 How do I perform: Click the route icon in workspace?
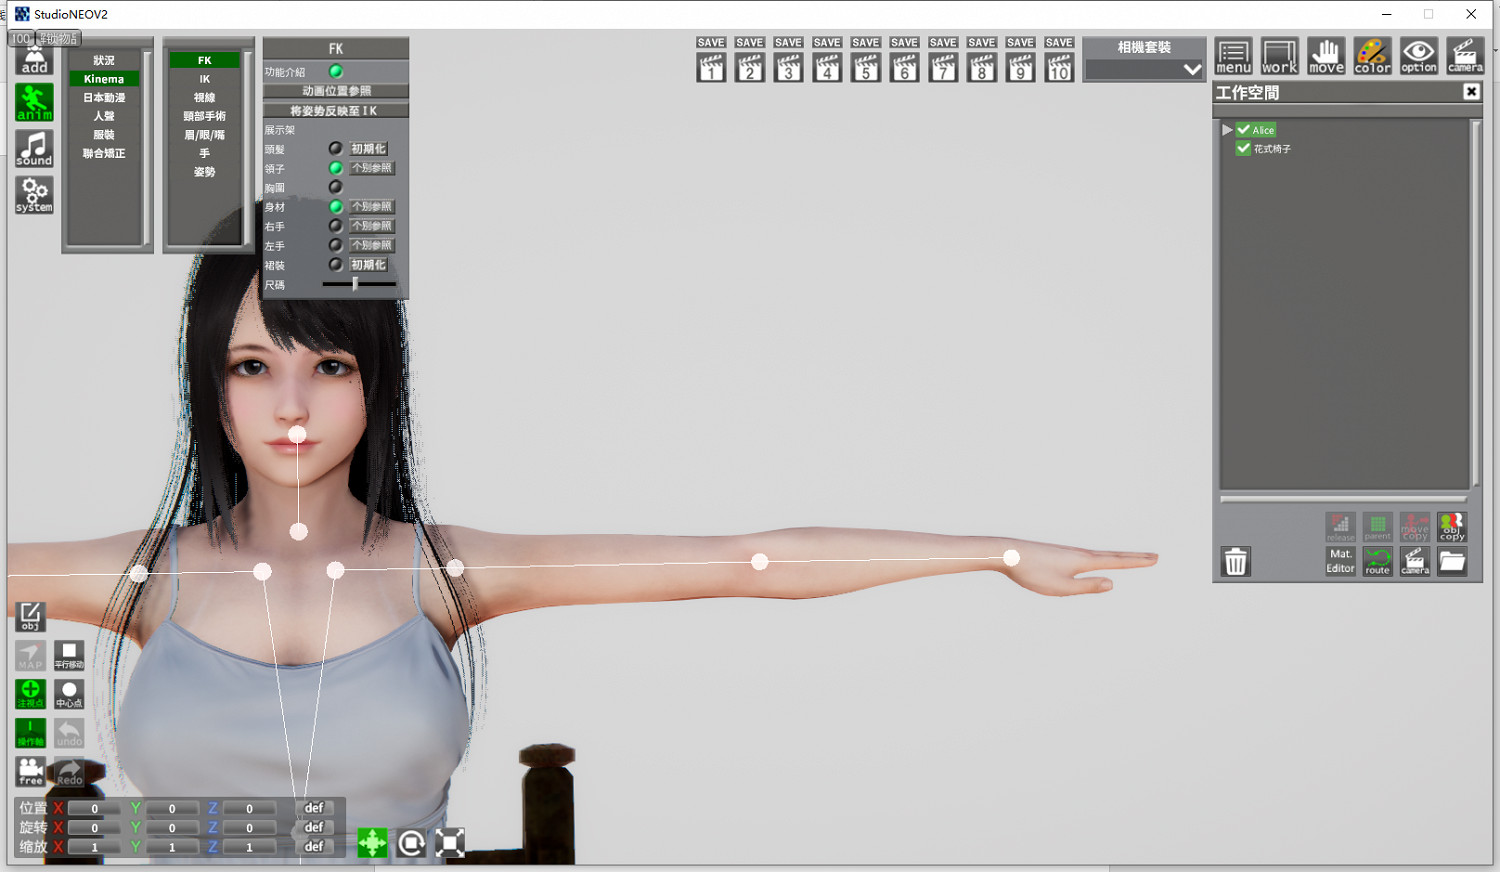[1377, 561]
